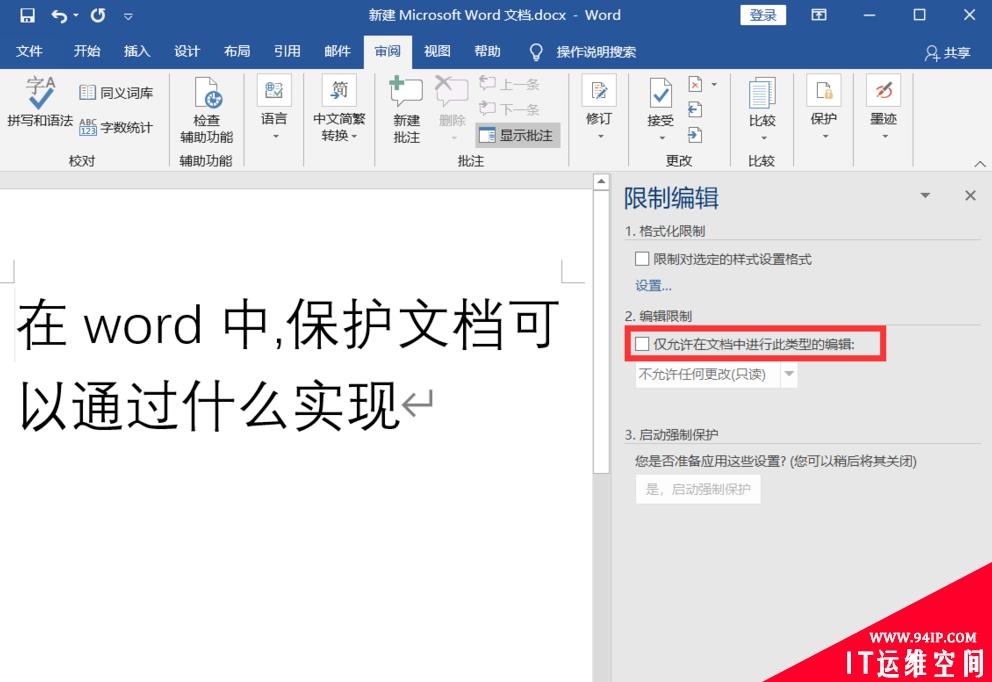The width and height of the screenshot is (992, 682).
Task: Switch to the Mailings (邮件) tab
Action: click(337, 51)
